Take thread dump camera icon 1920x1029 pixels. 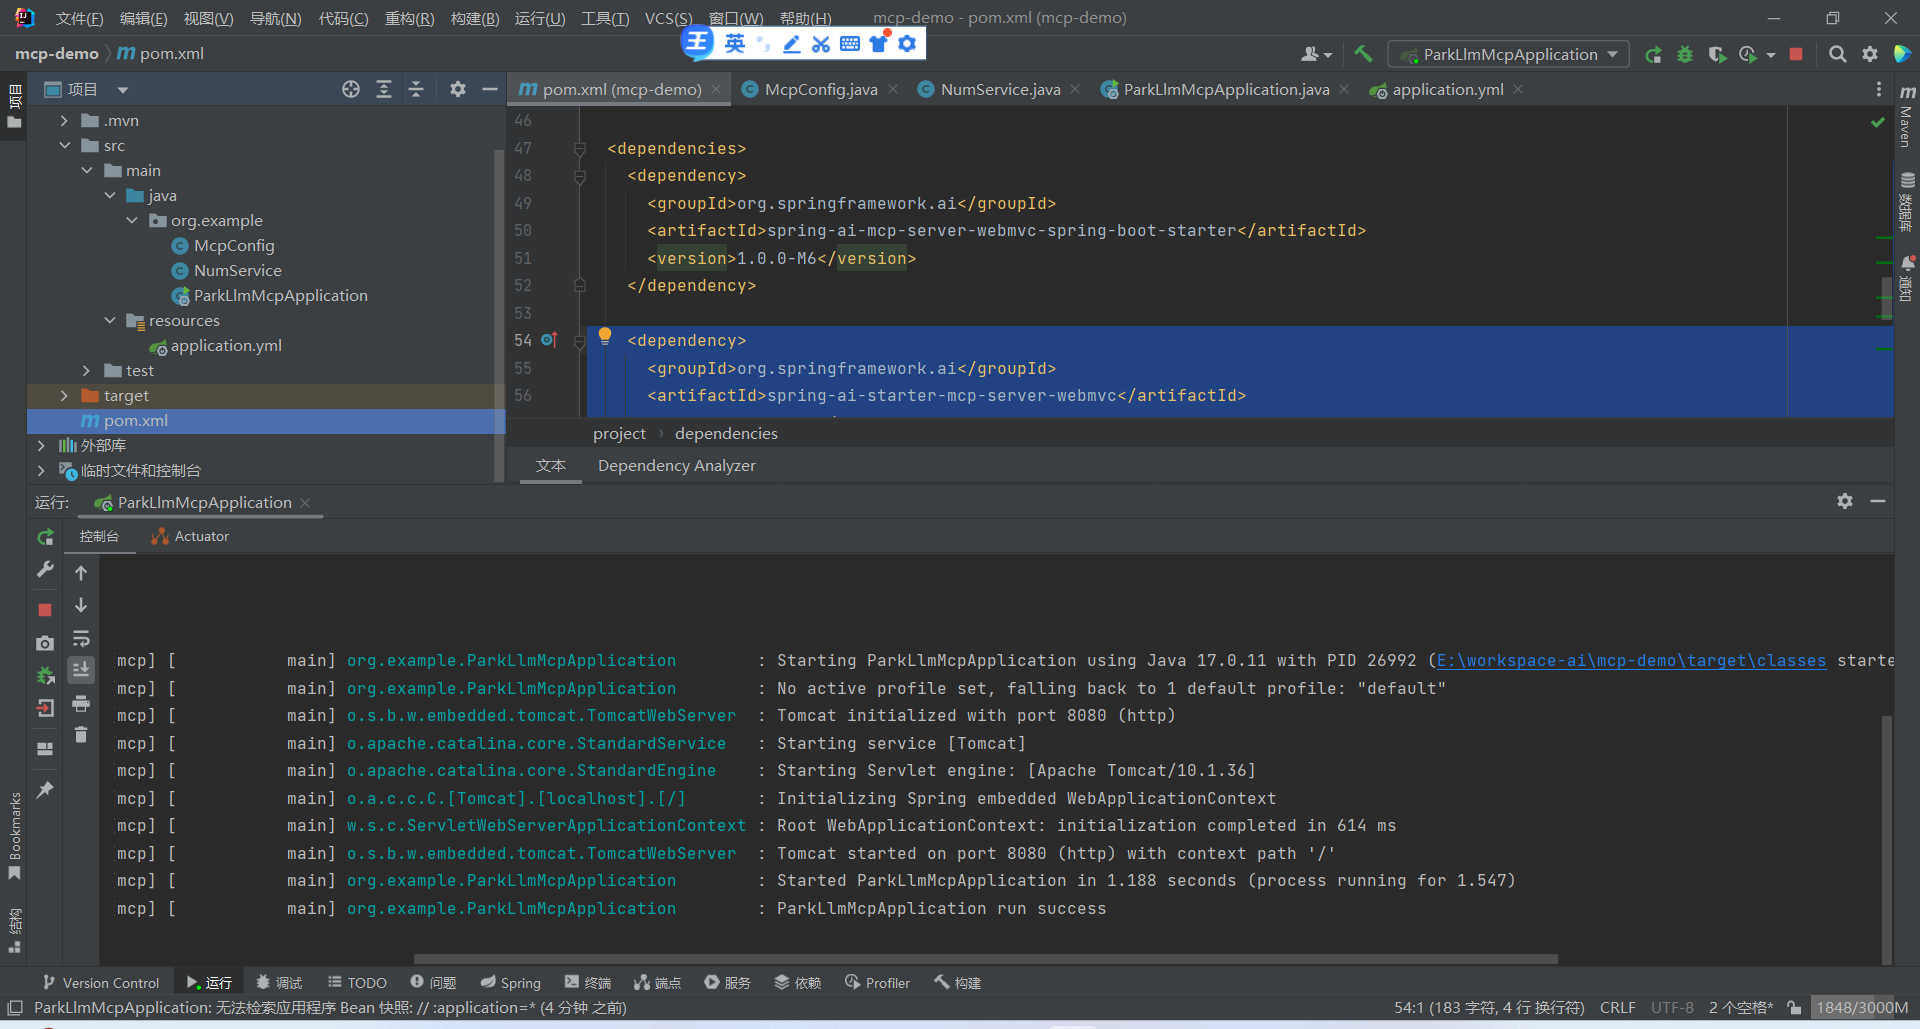(x=45, y=643)
